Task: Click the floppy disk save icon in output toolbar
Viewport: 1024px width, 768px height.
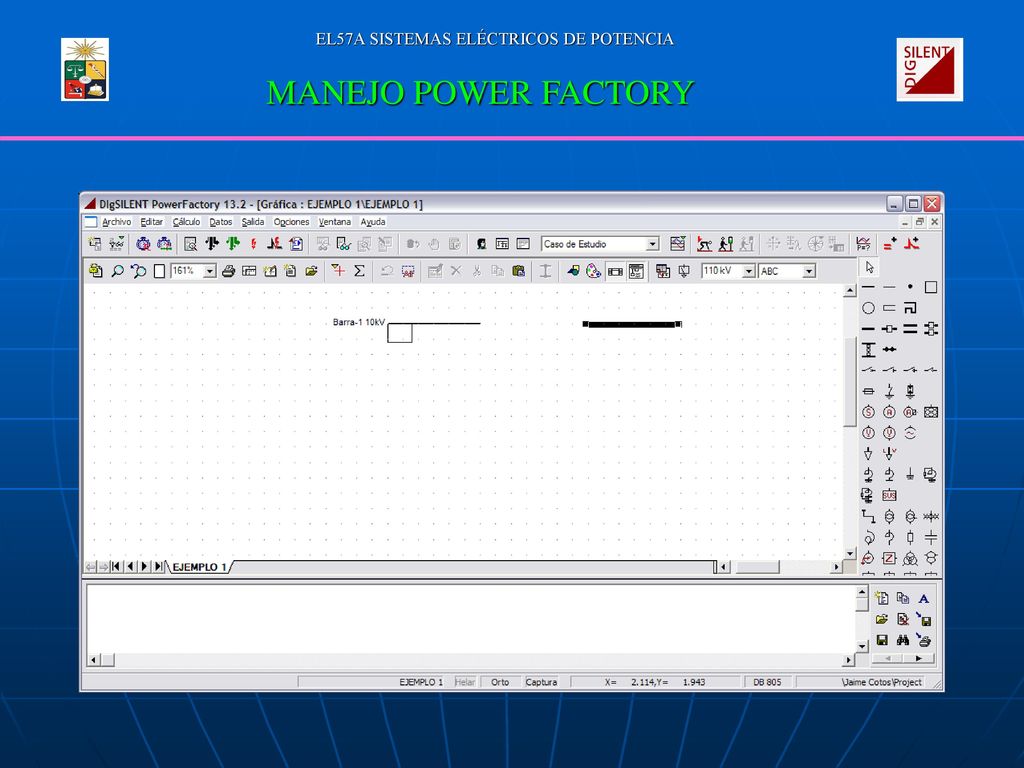Action: (x=882, y=641)
